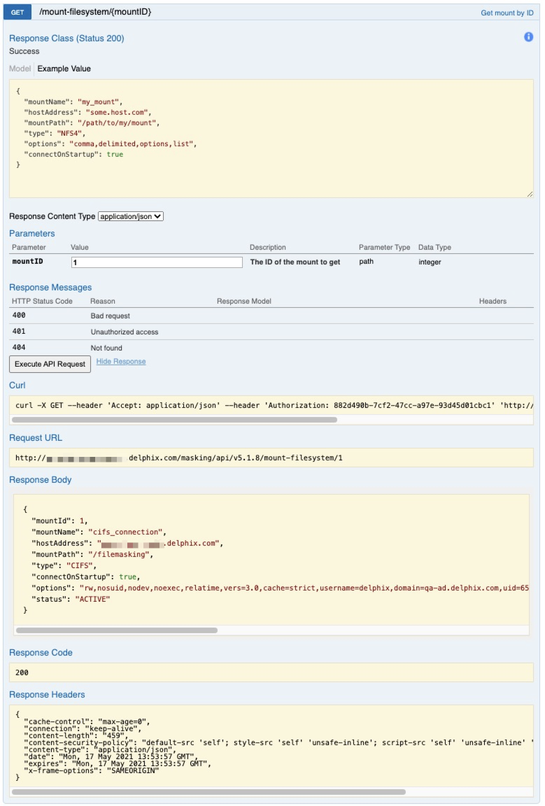Click the Request URL section heading
The image size is (545, 806).
coord(35,437)
